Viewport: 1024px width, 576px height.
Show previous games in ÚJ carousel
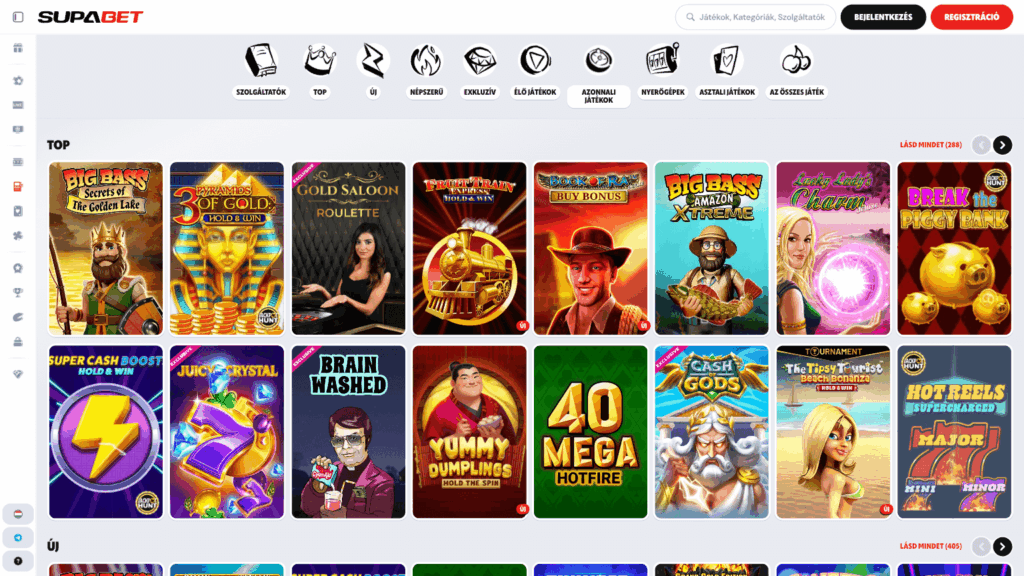pyautogui.click(x=981, y=547)
